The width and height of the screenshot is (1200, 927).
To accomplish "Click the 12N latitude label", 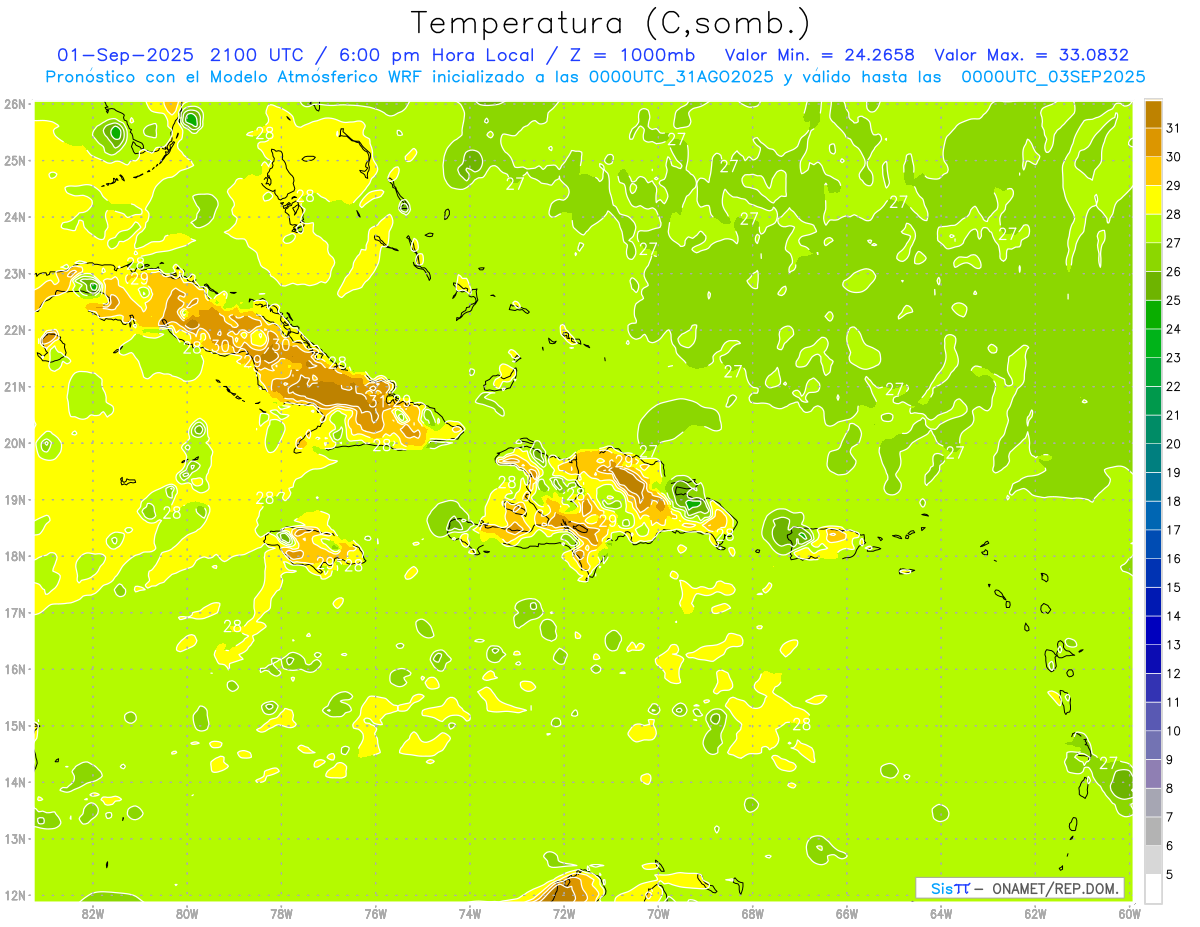I will coord(14,895).
